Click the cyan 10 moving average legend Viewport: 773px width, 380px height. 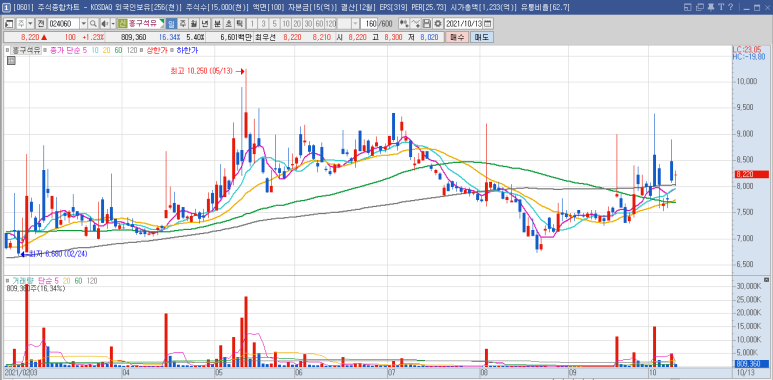(95, 50)
